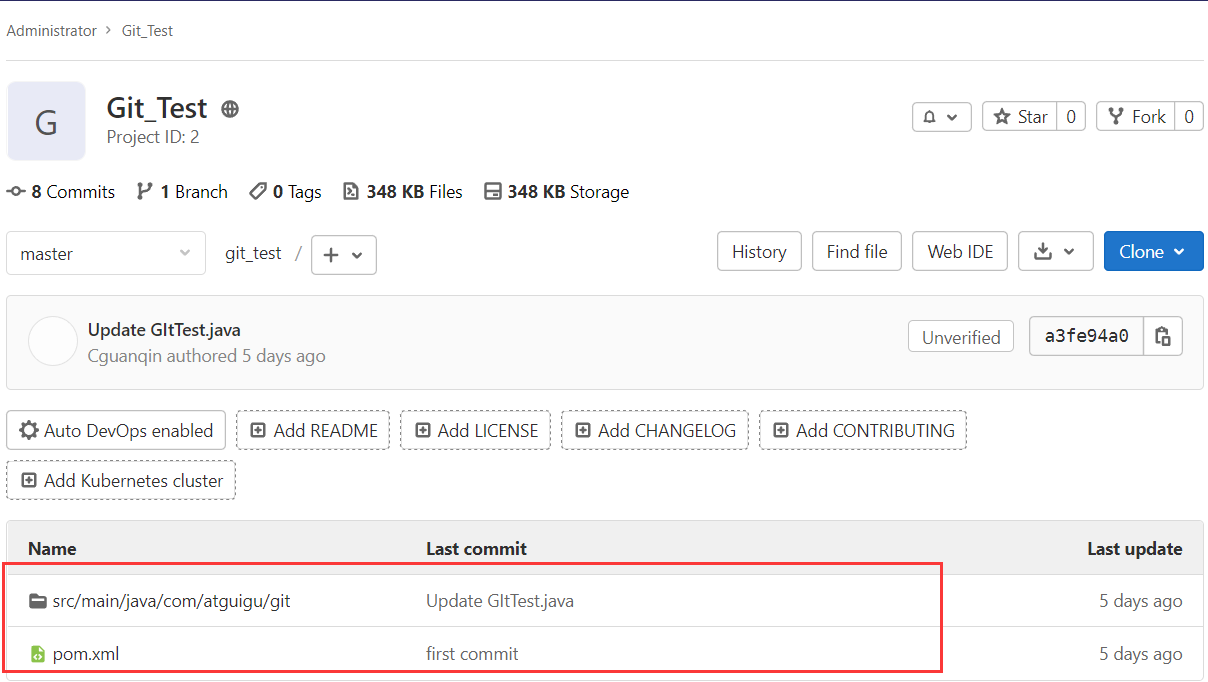Open the Cguanqin author link
The height and width of the screenshot is (682, 1208).
pos(125,356)
